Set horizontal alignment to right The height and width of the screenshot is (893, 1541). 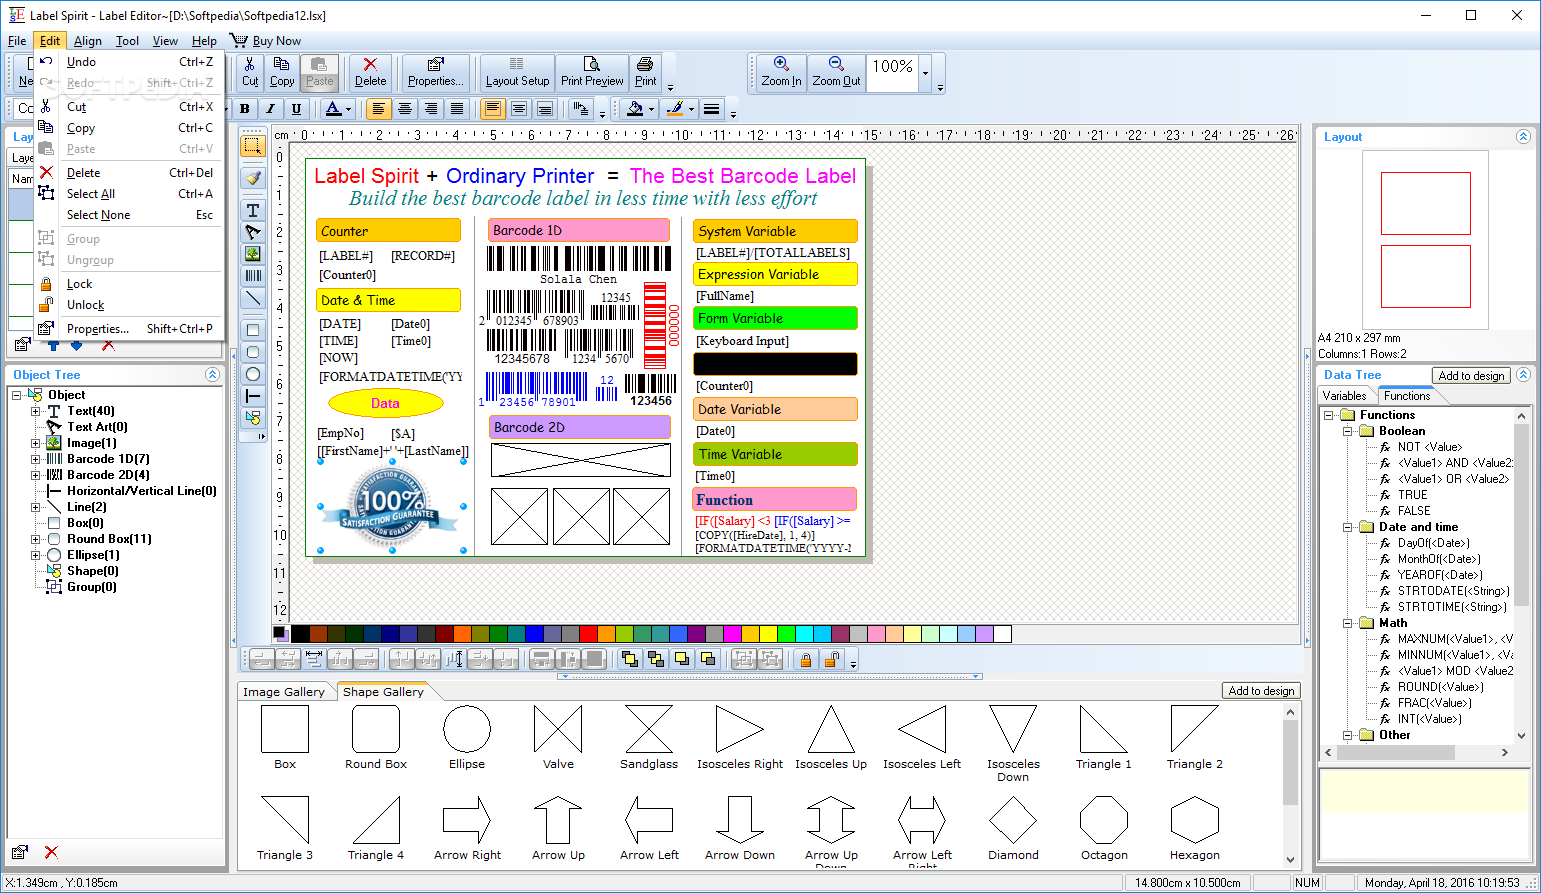pyautogui.click(x=431, y=109)
